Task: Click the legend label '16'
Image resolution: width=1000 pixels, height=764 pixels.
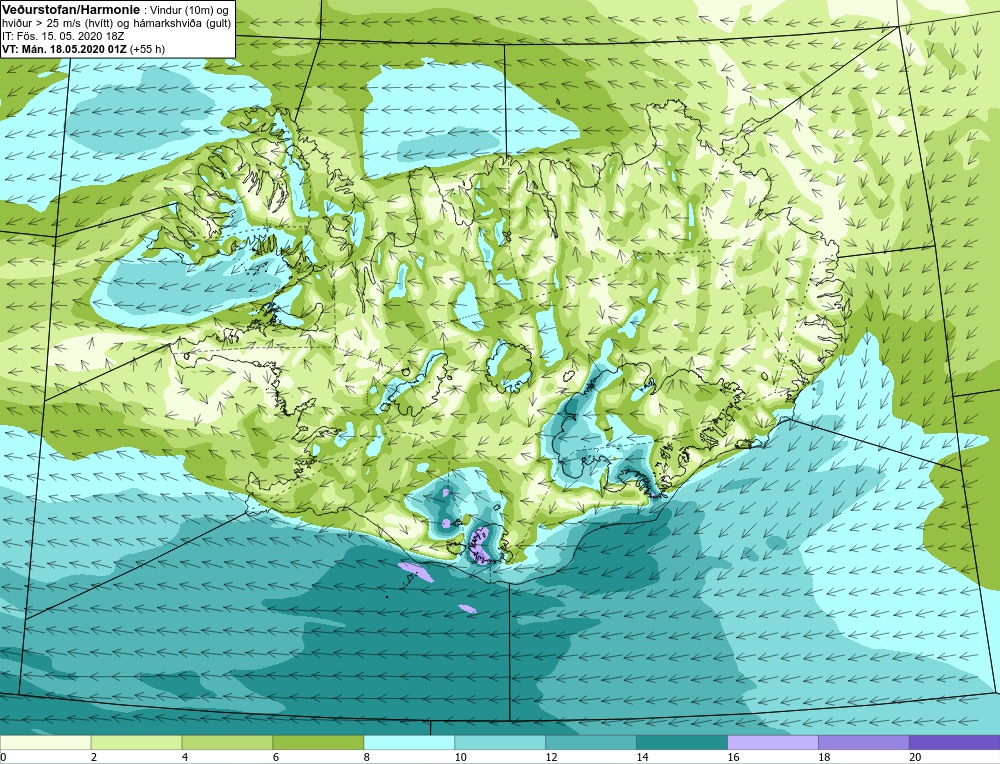Action: 733,757
